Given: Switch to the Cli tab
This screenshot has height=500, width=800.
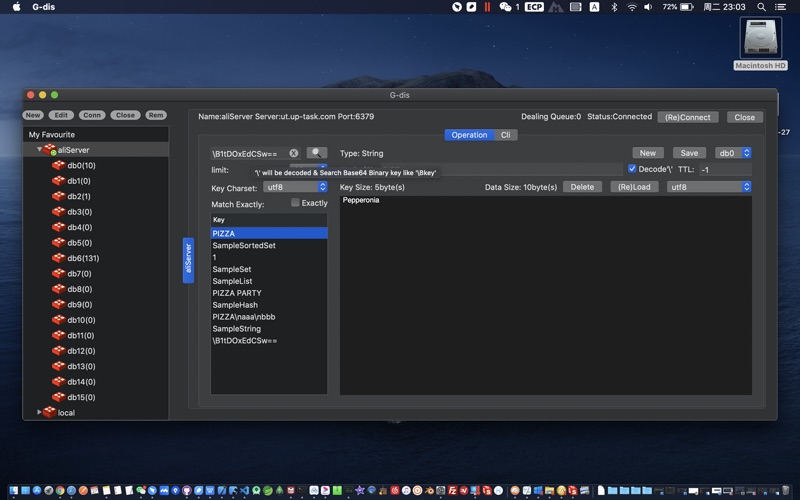Looking at the screenshot, I should coord(506,135).
